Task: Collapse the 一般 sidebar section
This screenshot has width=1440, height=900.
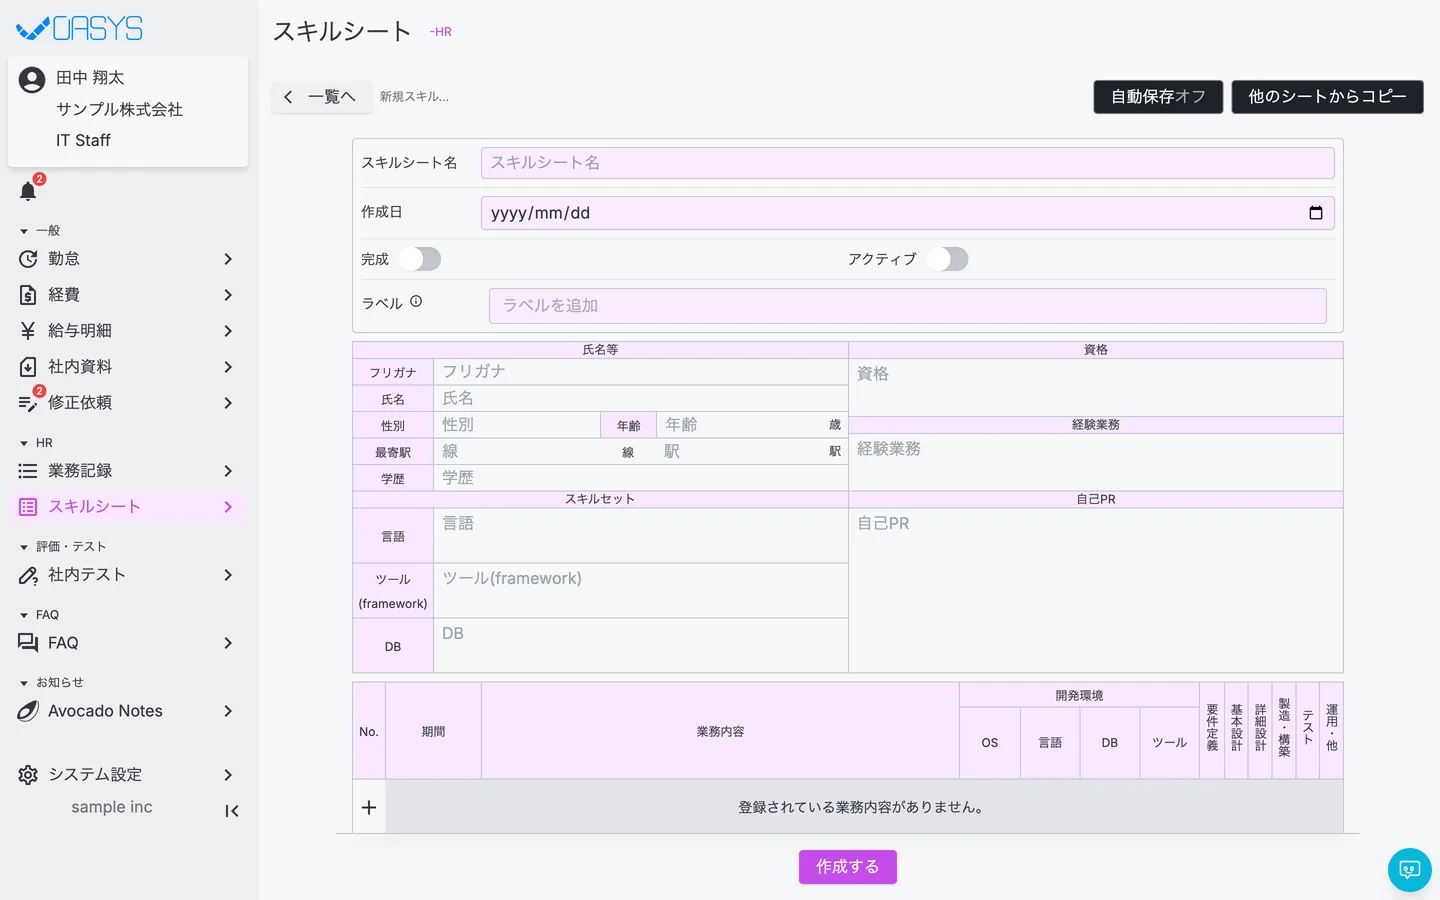Action: pos(24,231)
